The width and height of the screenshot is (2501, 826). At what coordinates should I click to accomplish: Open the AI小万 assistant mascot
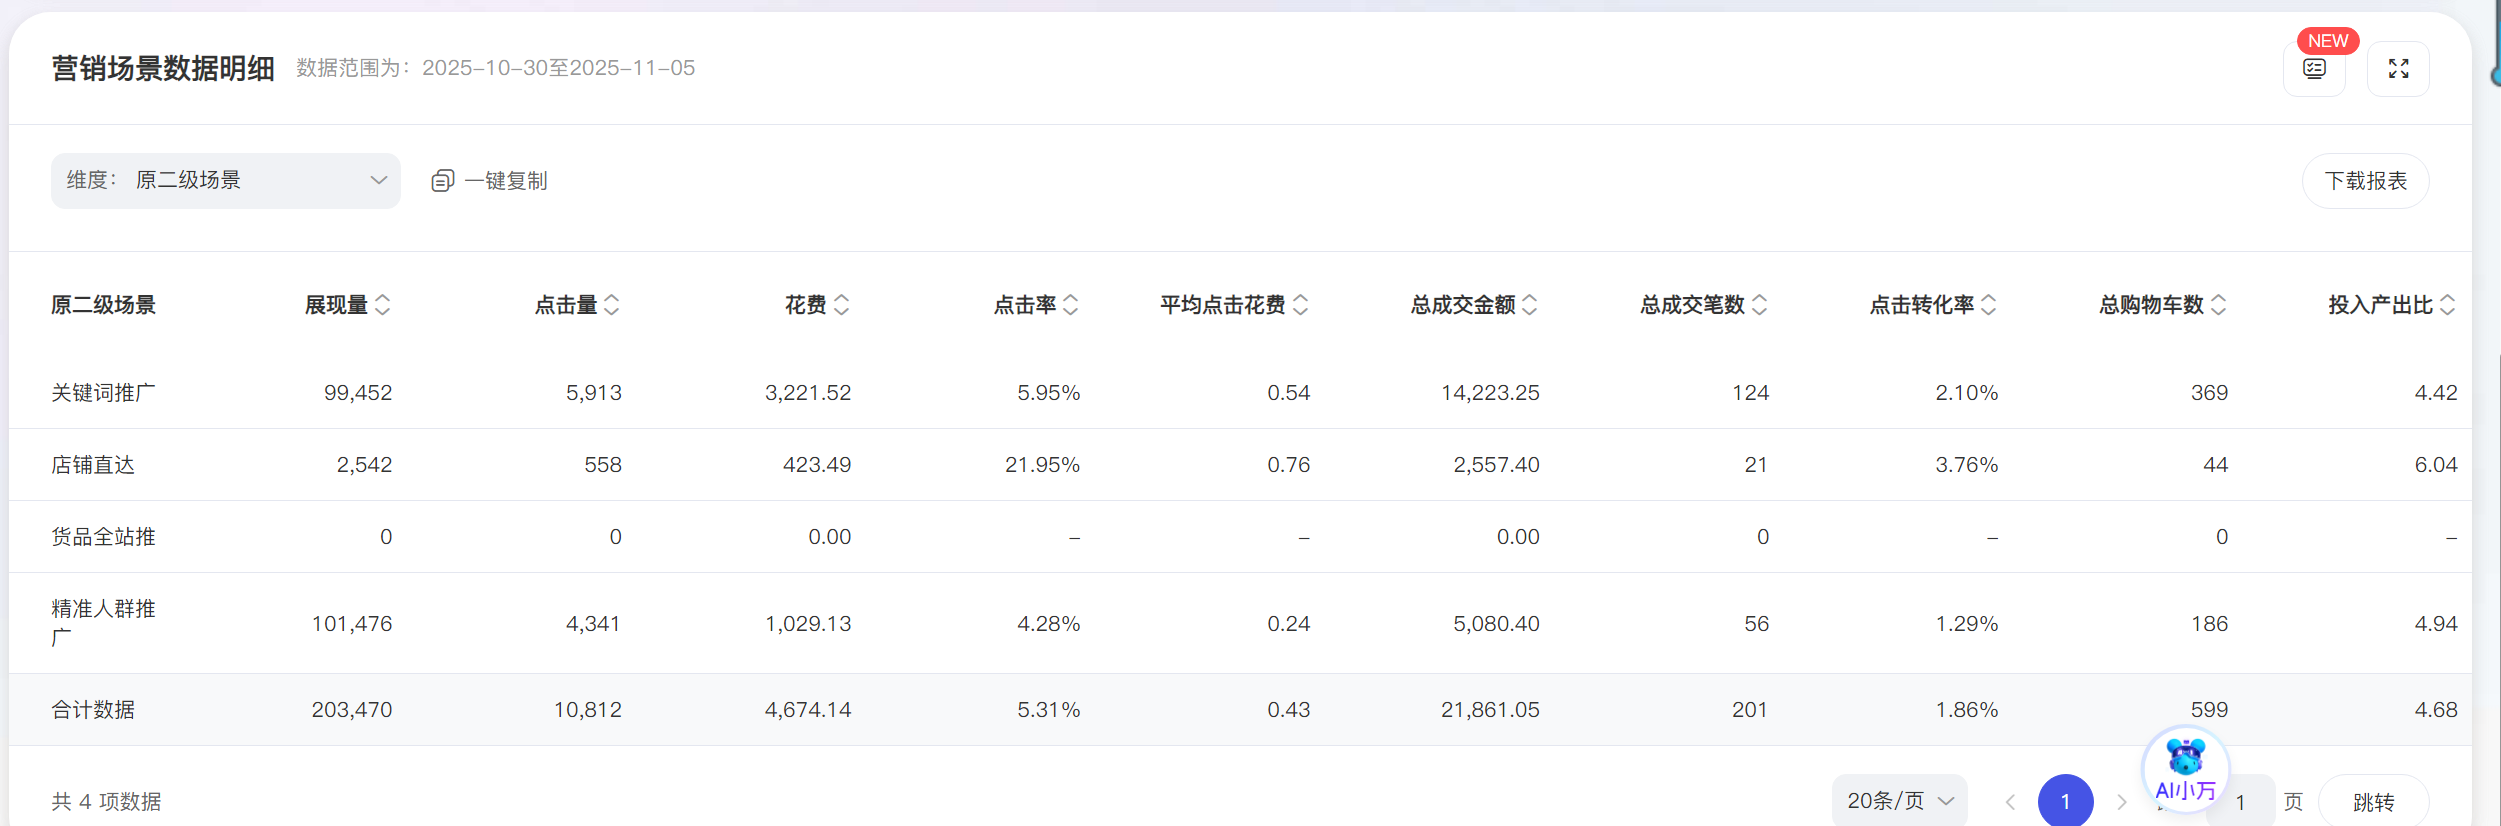tap(2185, 768)
